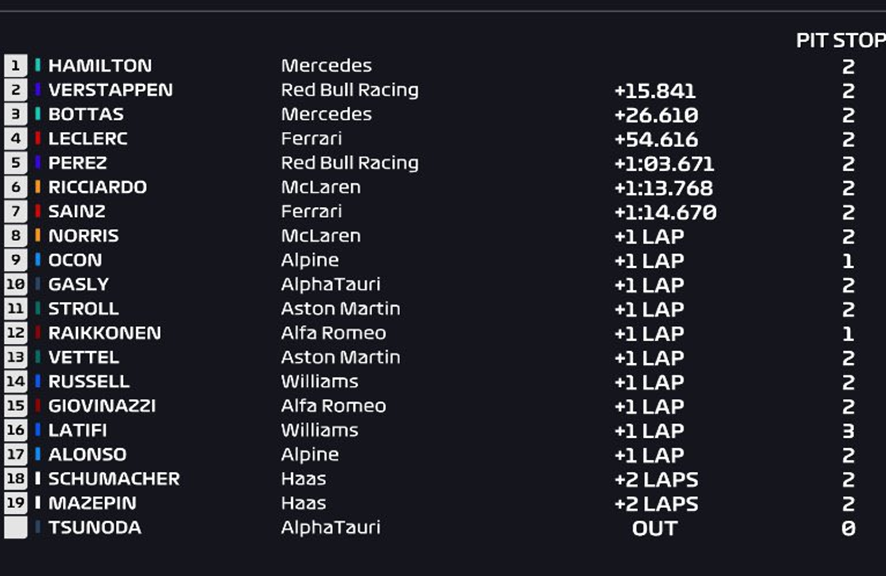This screenshot has width=886, height=576.
Task: Click position badge 19 next to Mazepin
Action: pyautogui.click(x=15, y=503)
